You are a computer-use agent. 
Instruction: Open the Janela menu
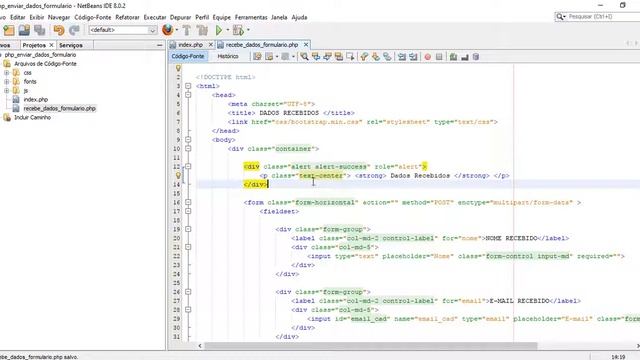tap(279, 18)
